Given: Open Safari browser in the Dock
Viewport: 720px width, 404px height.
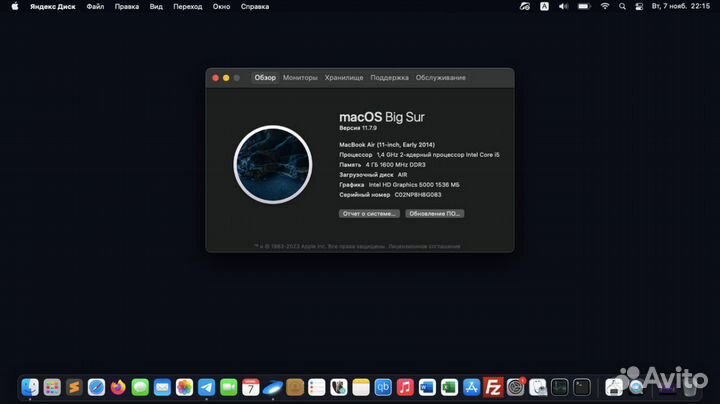Looking at the screenshot, I should pyautogui.click(x=96, y=387).
